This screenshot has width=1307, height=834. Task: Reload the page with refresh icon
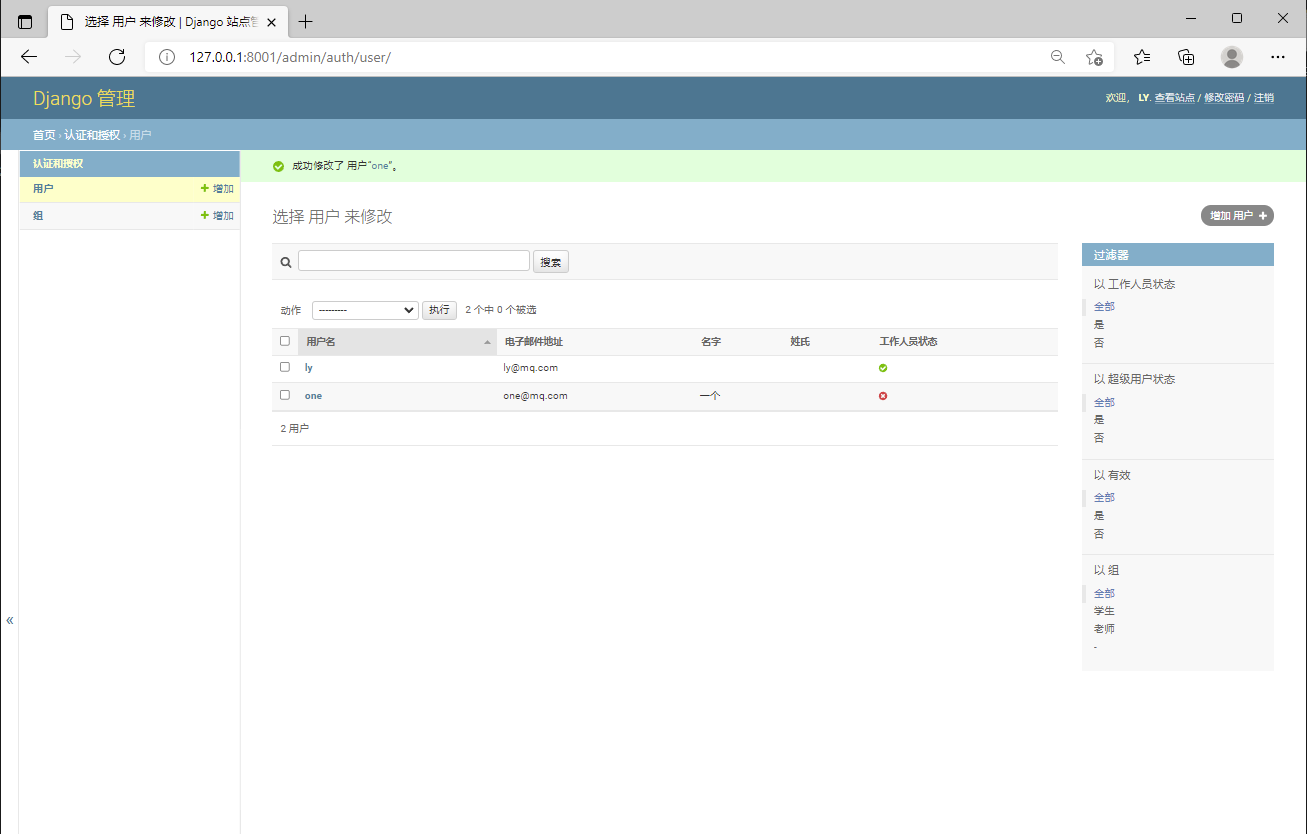click(x=117, y=57)
